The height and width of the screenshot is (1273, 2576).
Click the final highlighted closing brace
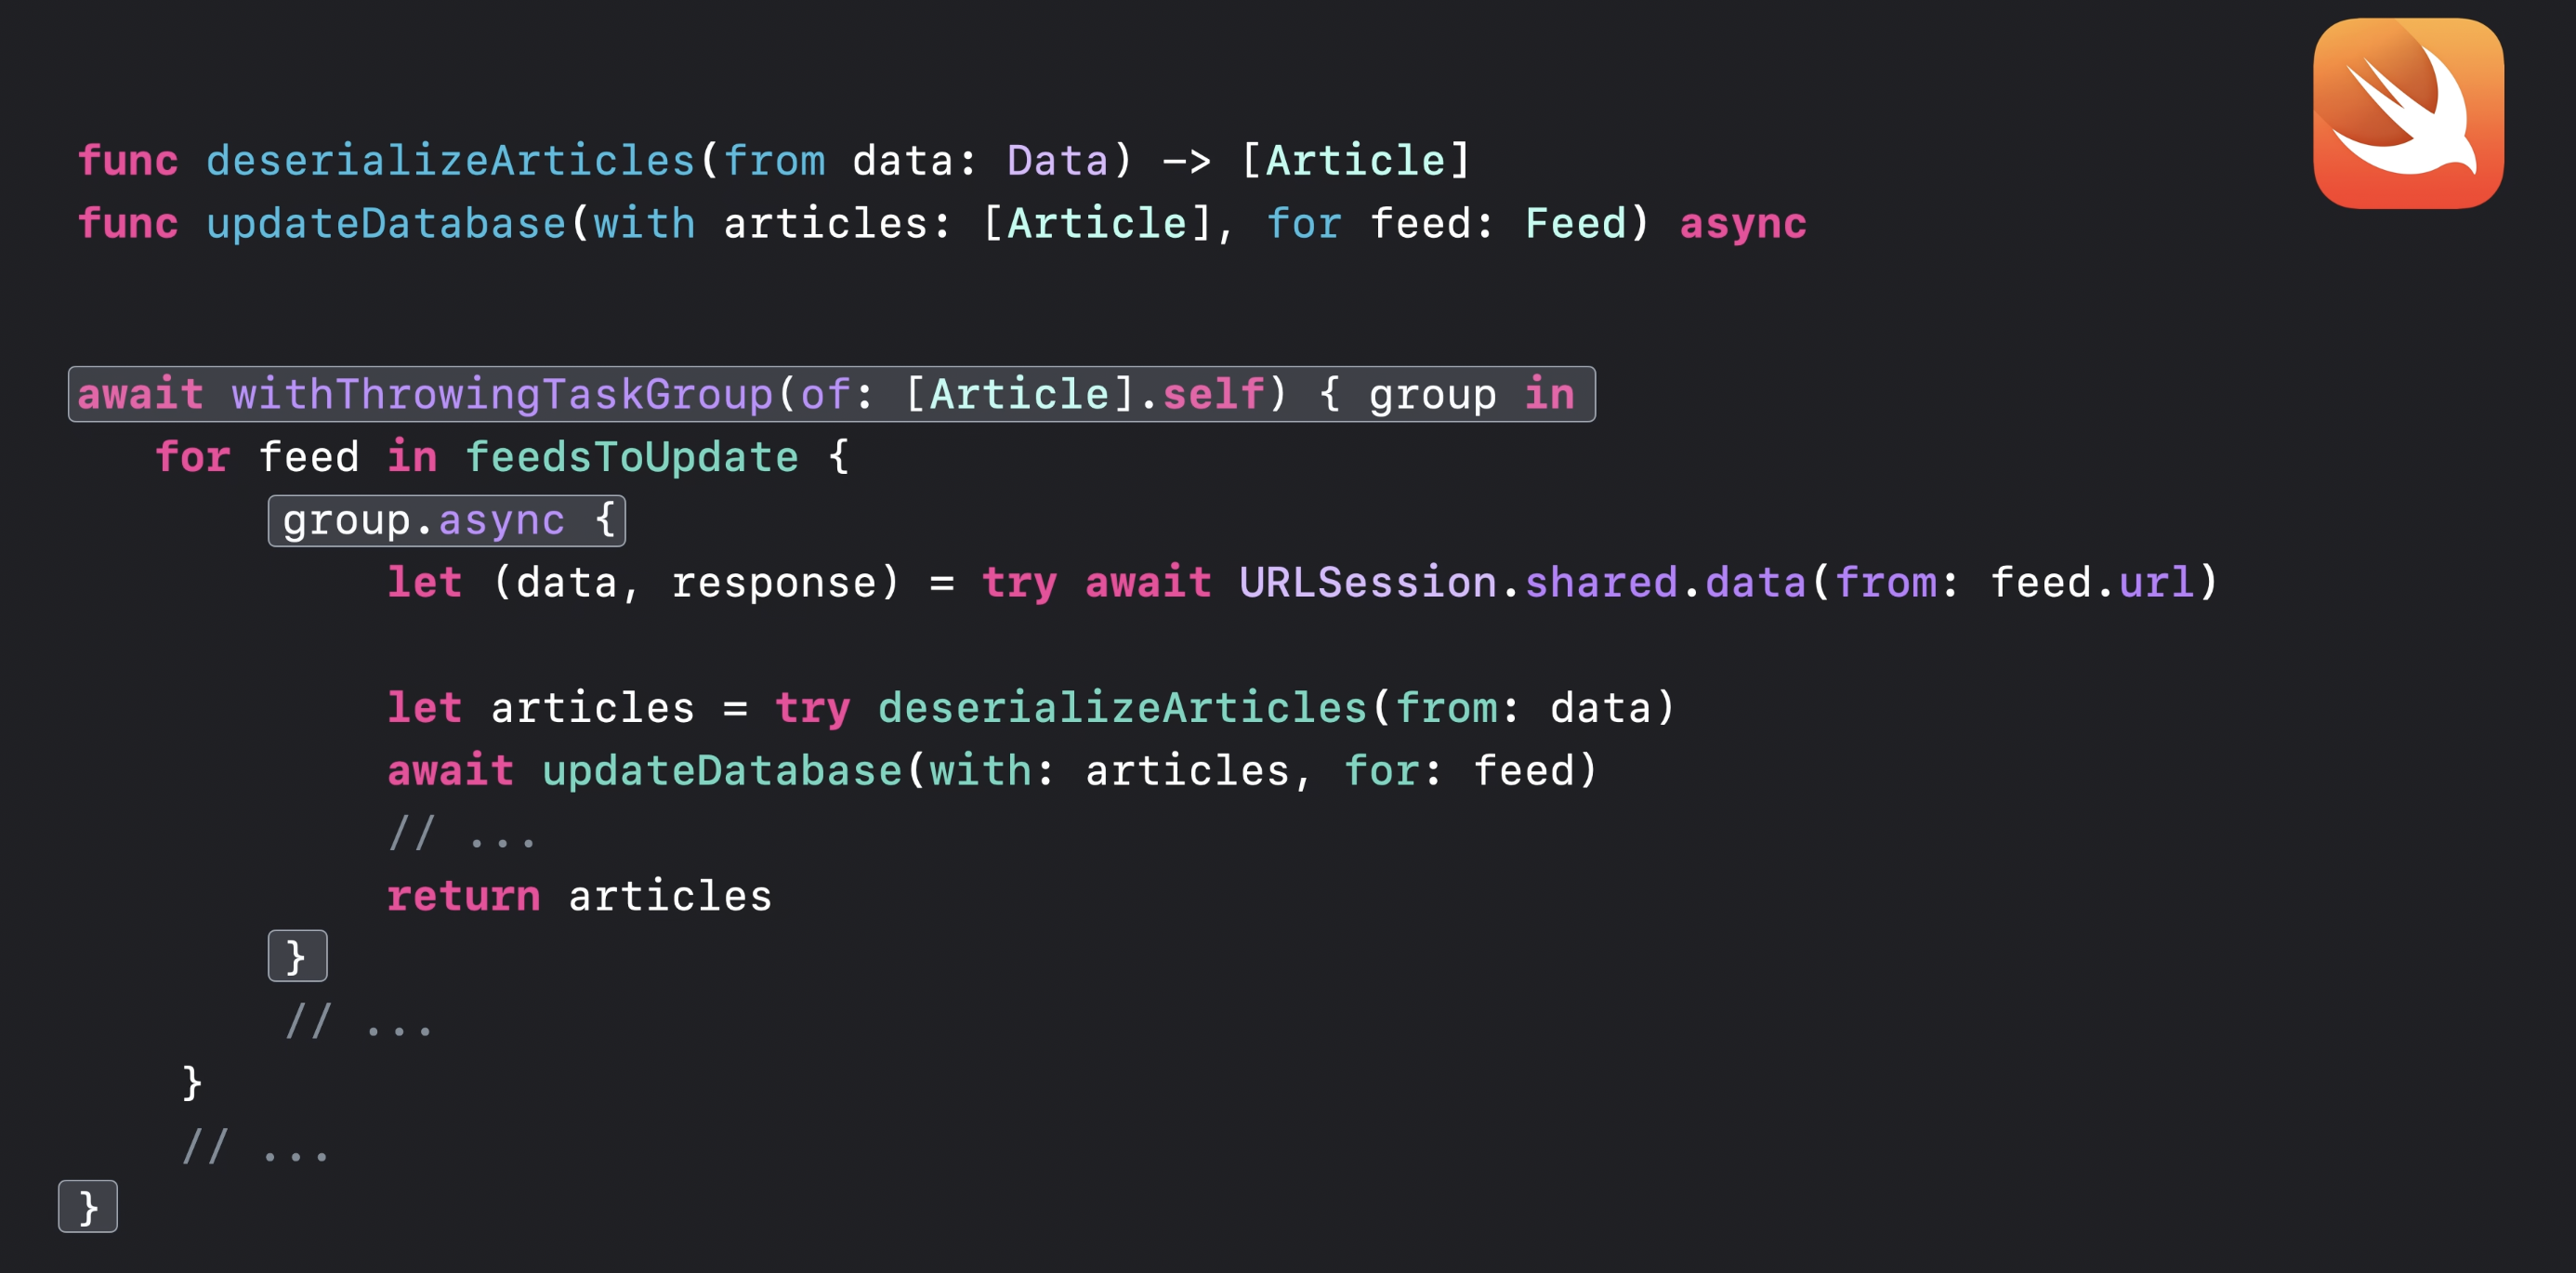coord(88,1206)
